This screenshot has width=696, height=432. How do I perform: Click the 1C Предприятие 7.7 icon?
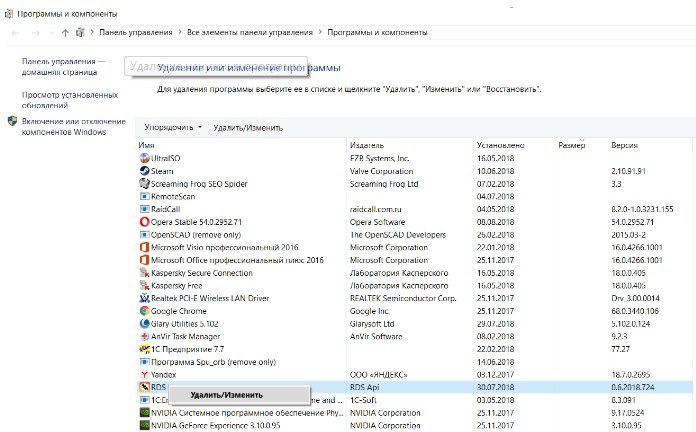pyautogui.click(x=144, y=349)
